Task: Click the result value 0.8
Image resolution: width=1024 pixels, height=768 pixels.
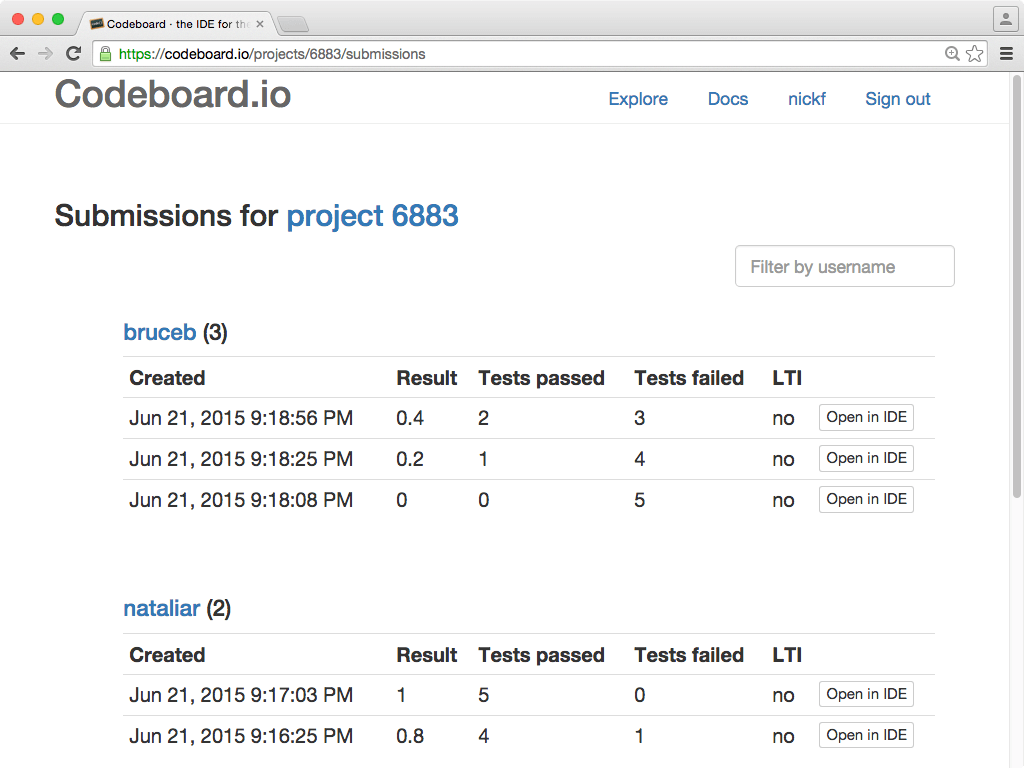Action: tap(409, 736)
